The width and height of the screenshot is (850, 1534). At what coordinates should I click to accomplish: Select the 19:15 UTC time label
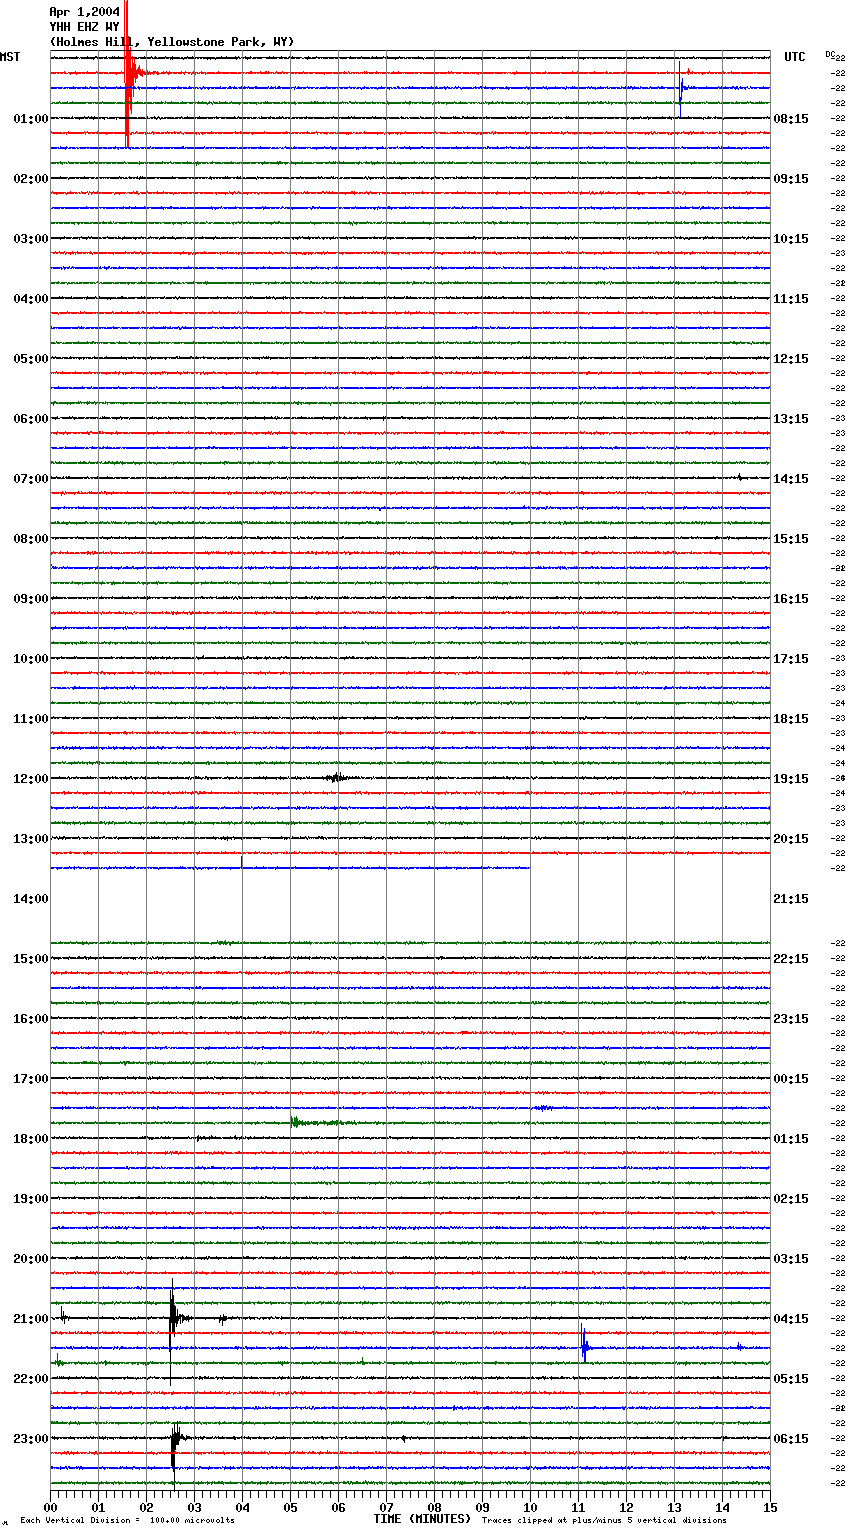[x=791, y=779]
